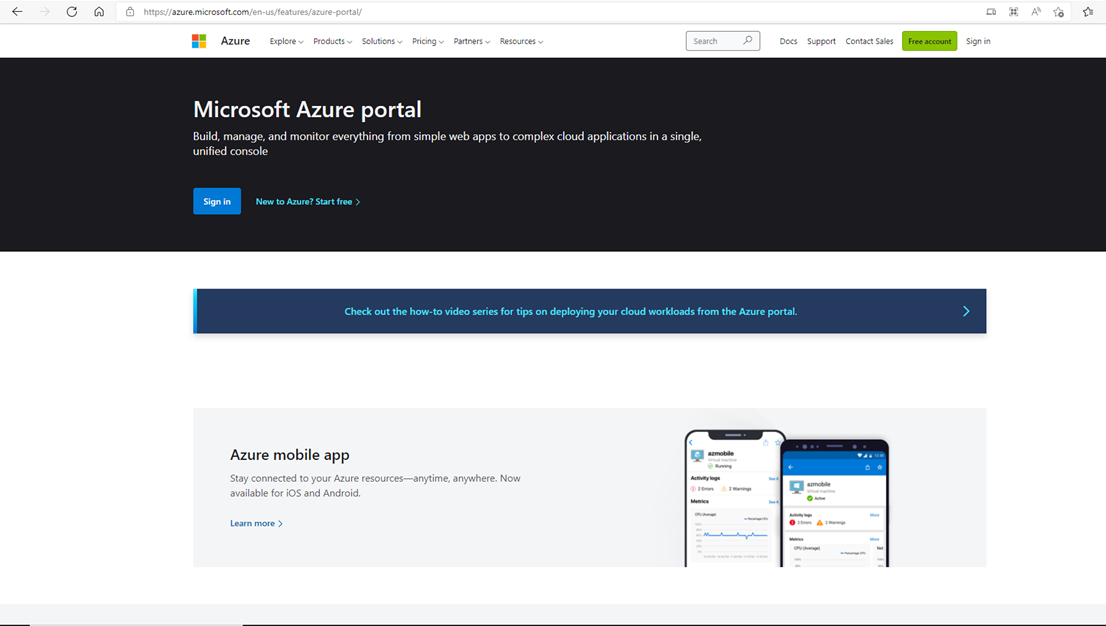View site info lock icon
The height and width of the screenshot is (626, 1106).
[x=130, y=12]
